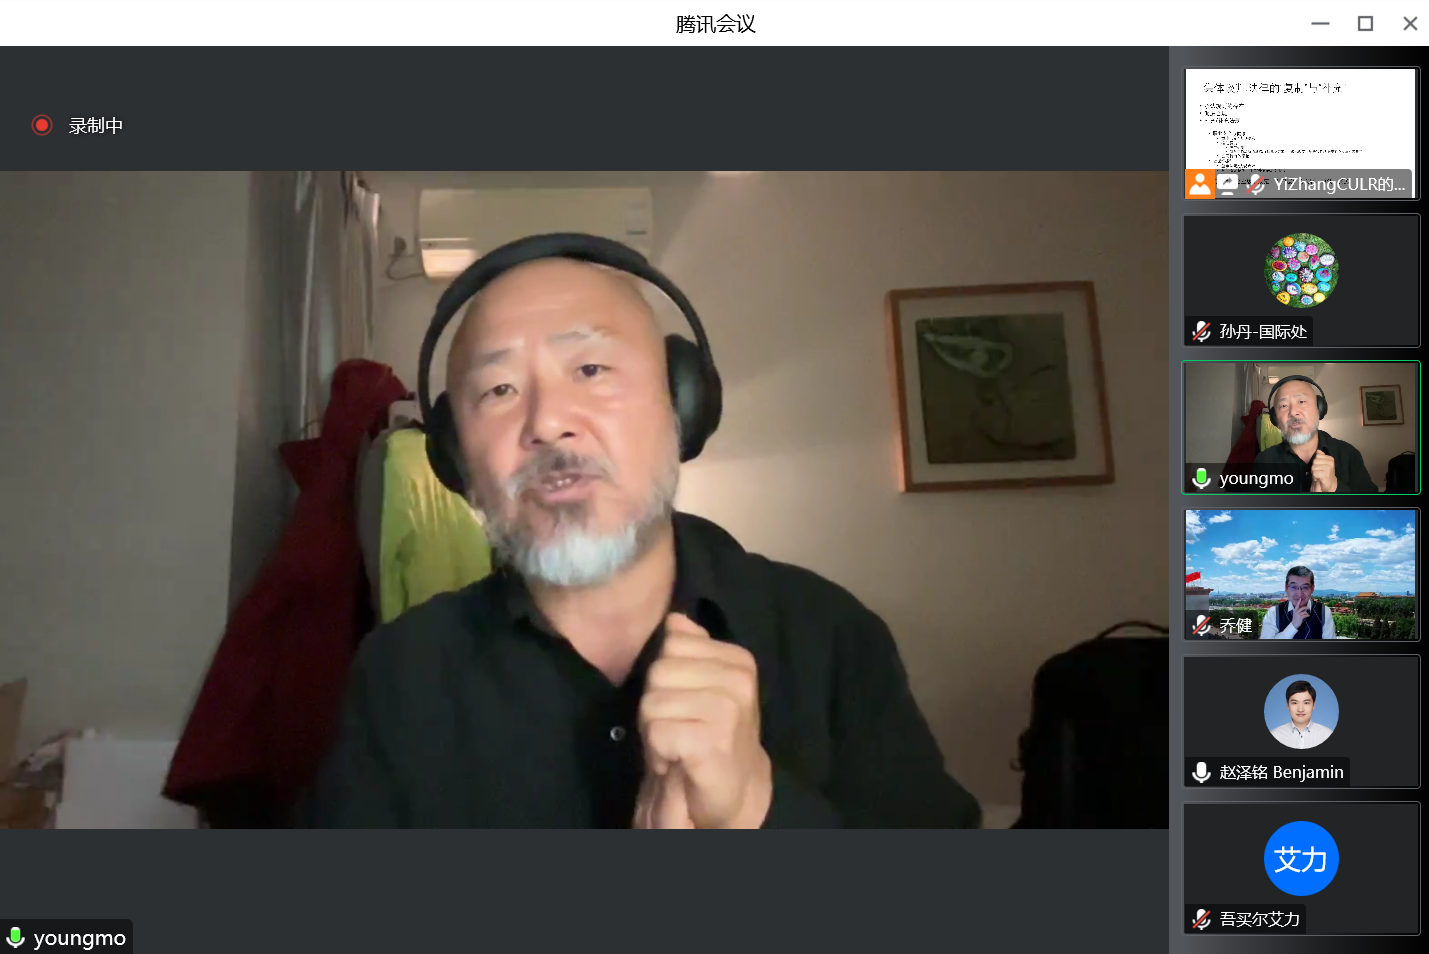Click the muted mic icon on YiZhangCULR tile
The width and height of the screenshot is (1429, 954).
1255,184
